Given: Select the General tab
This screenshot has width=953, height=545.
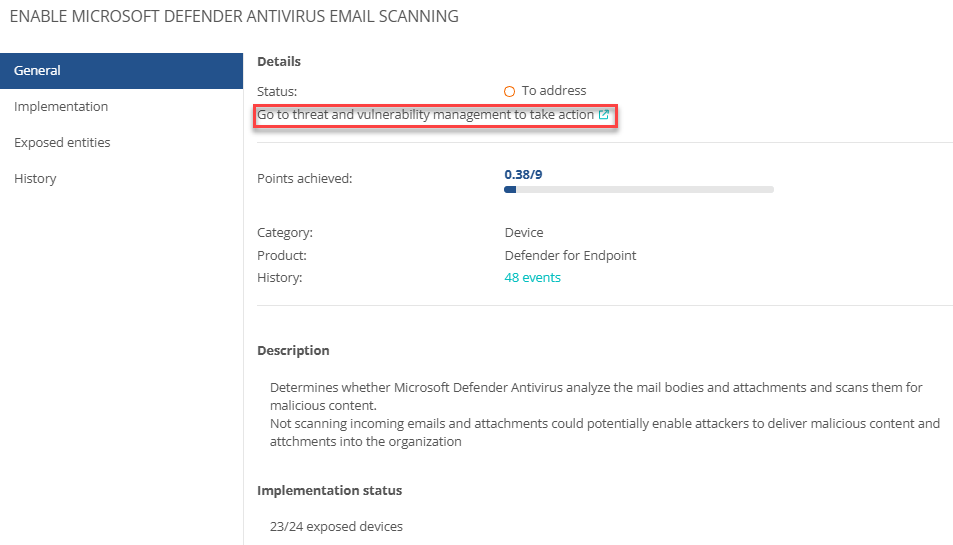Looking at the screenshot, I should pyautogui.click(x=122, y=70).
